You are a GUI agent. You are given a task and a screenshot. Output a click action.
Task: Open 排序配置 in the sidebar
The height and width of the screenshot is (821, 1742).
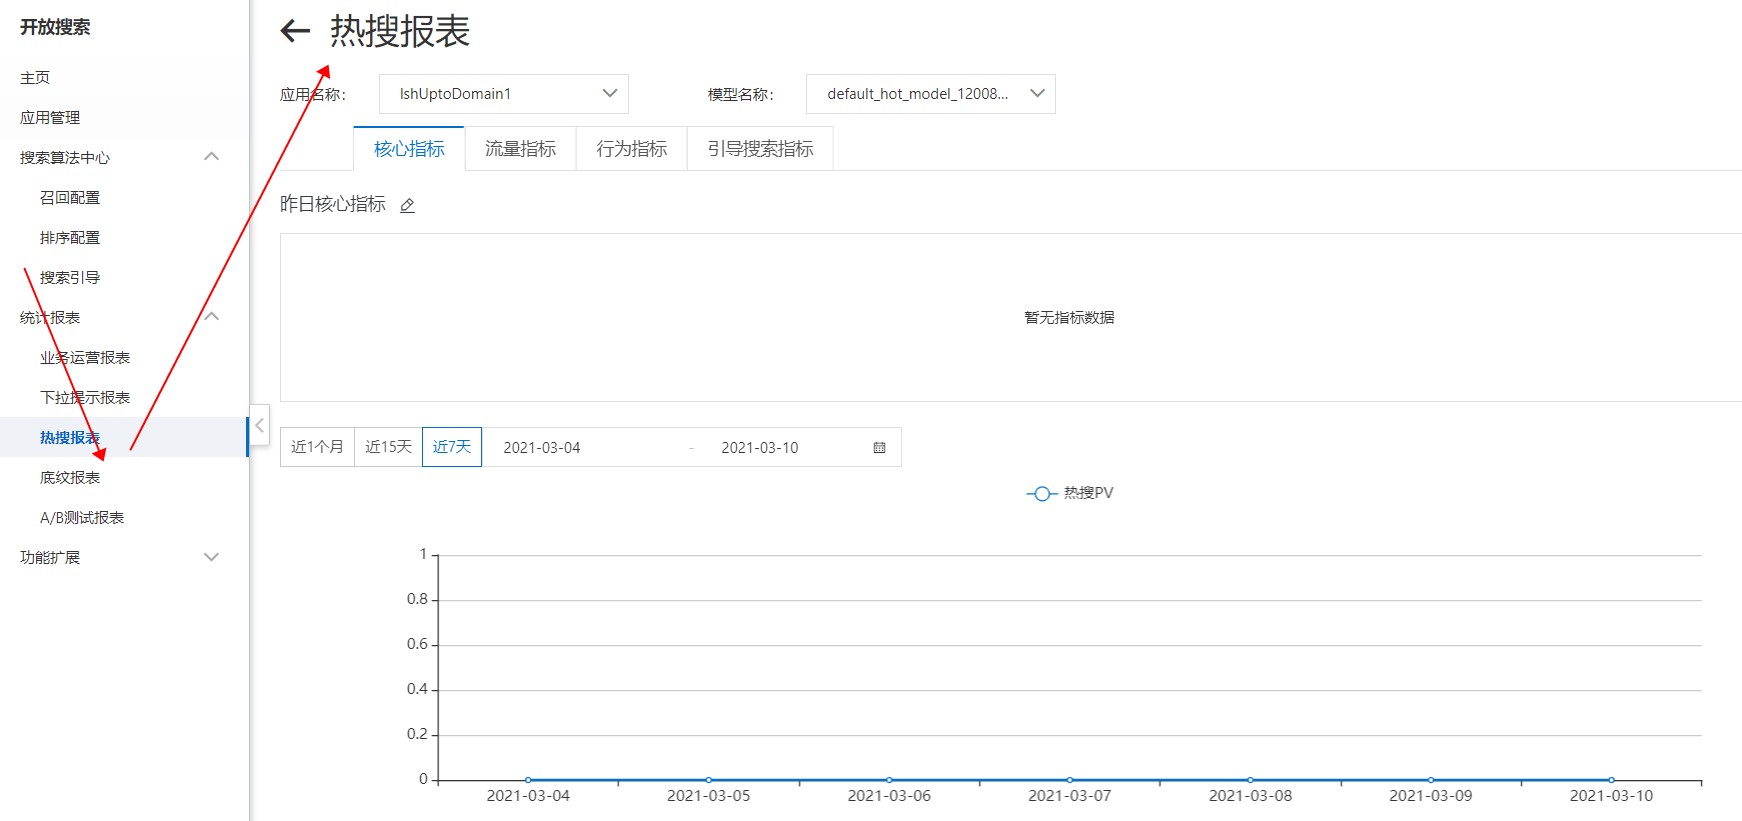(70, 237)
